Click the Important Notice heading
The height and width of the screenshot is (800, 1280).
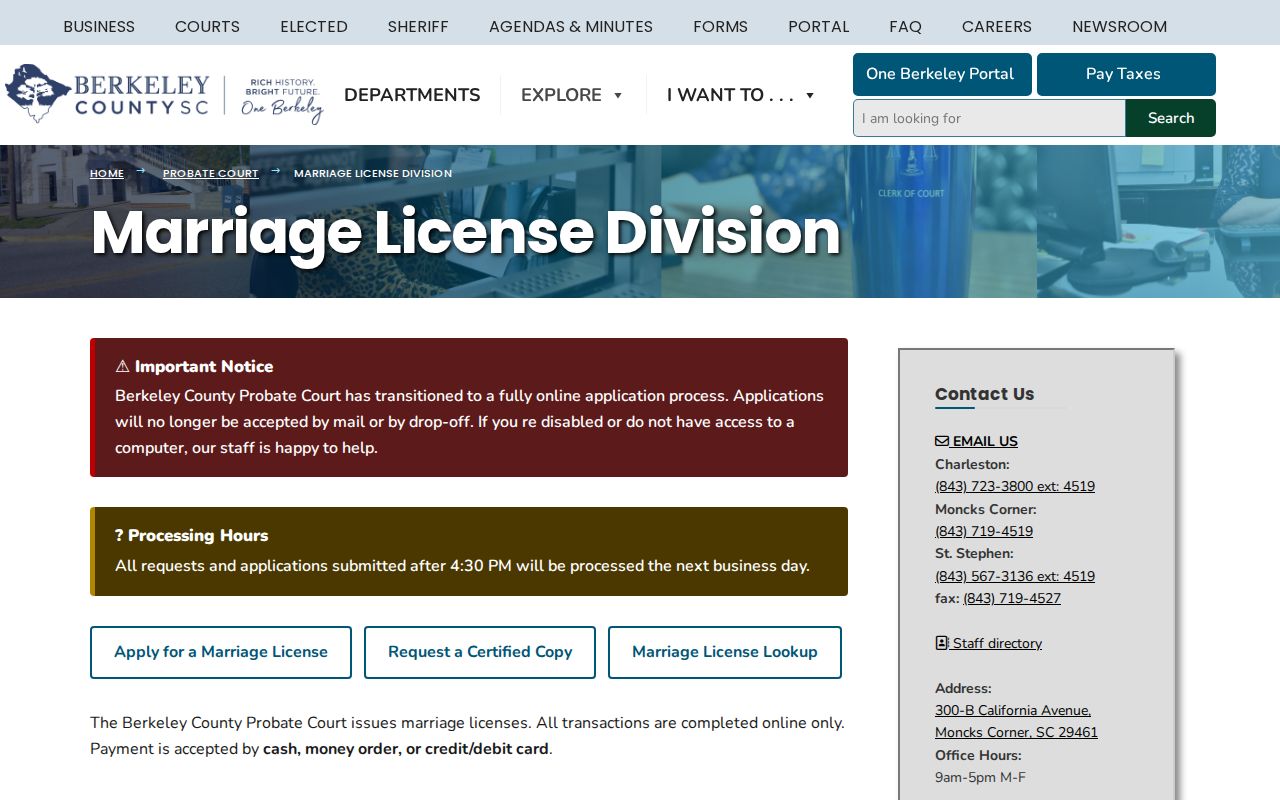click(194, 366)
